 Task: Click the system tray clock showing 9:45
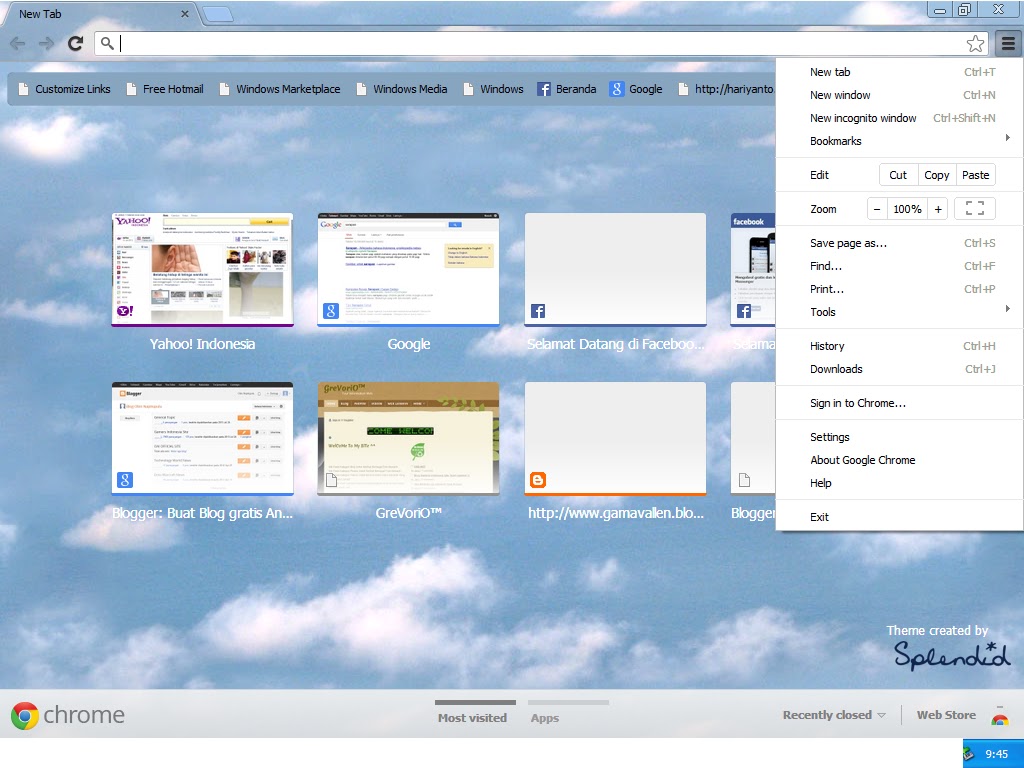tap(997, 754)
